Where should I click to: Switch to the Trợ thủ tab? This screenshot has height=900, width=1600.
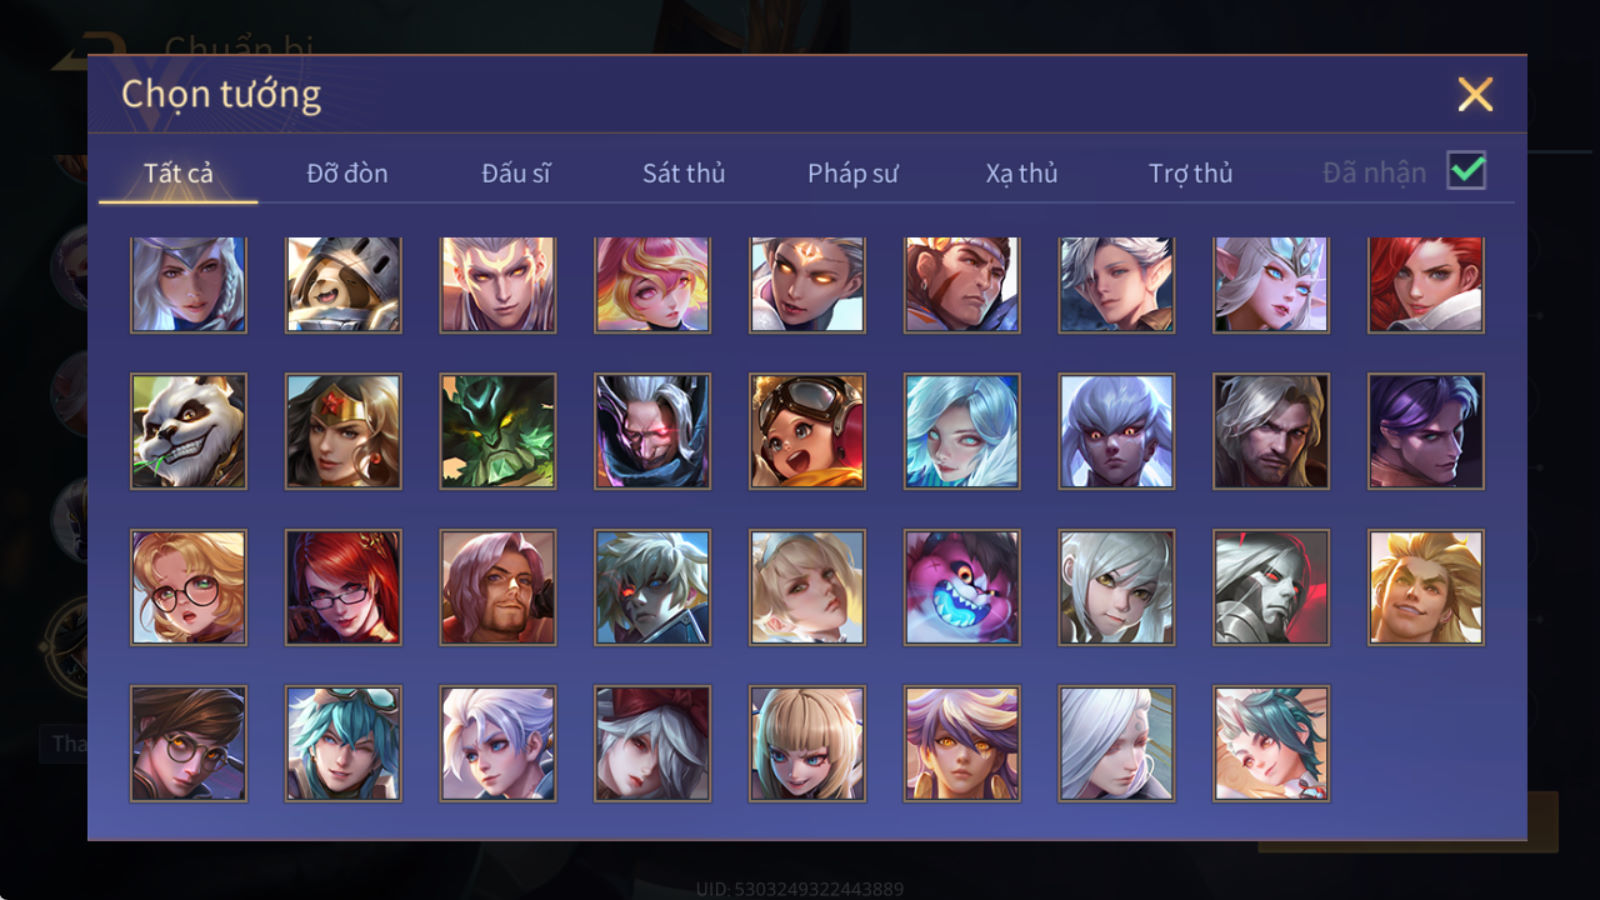click(1190, 173)
